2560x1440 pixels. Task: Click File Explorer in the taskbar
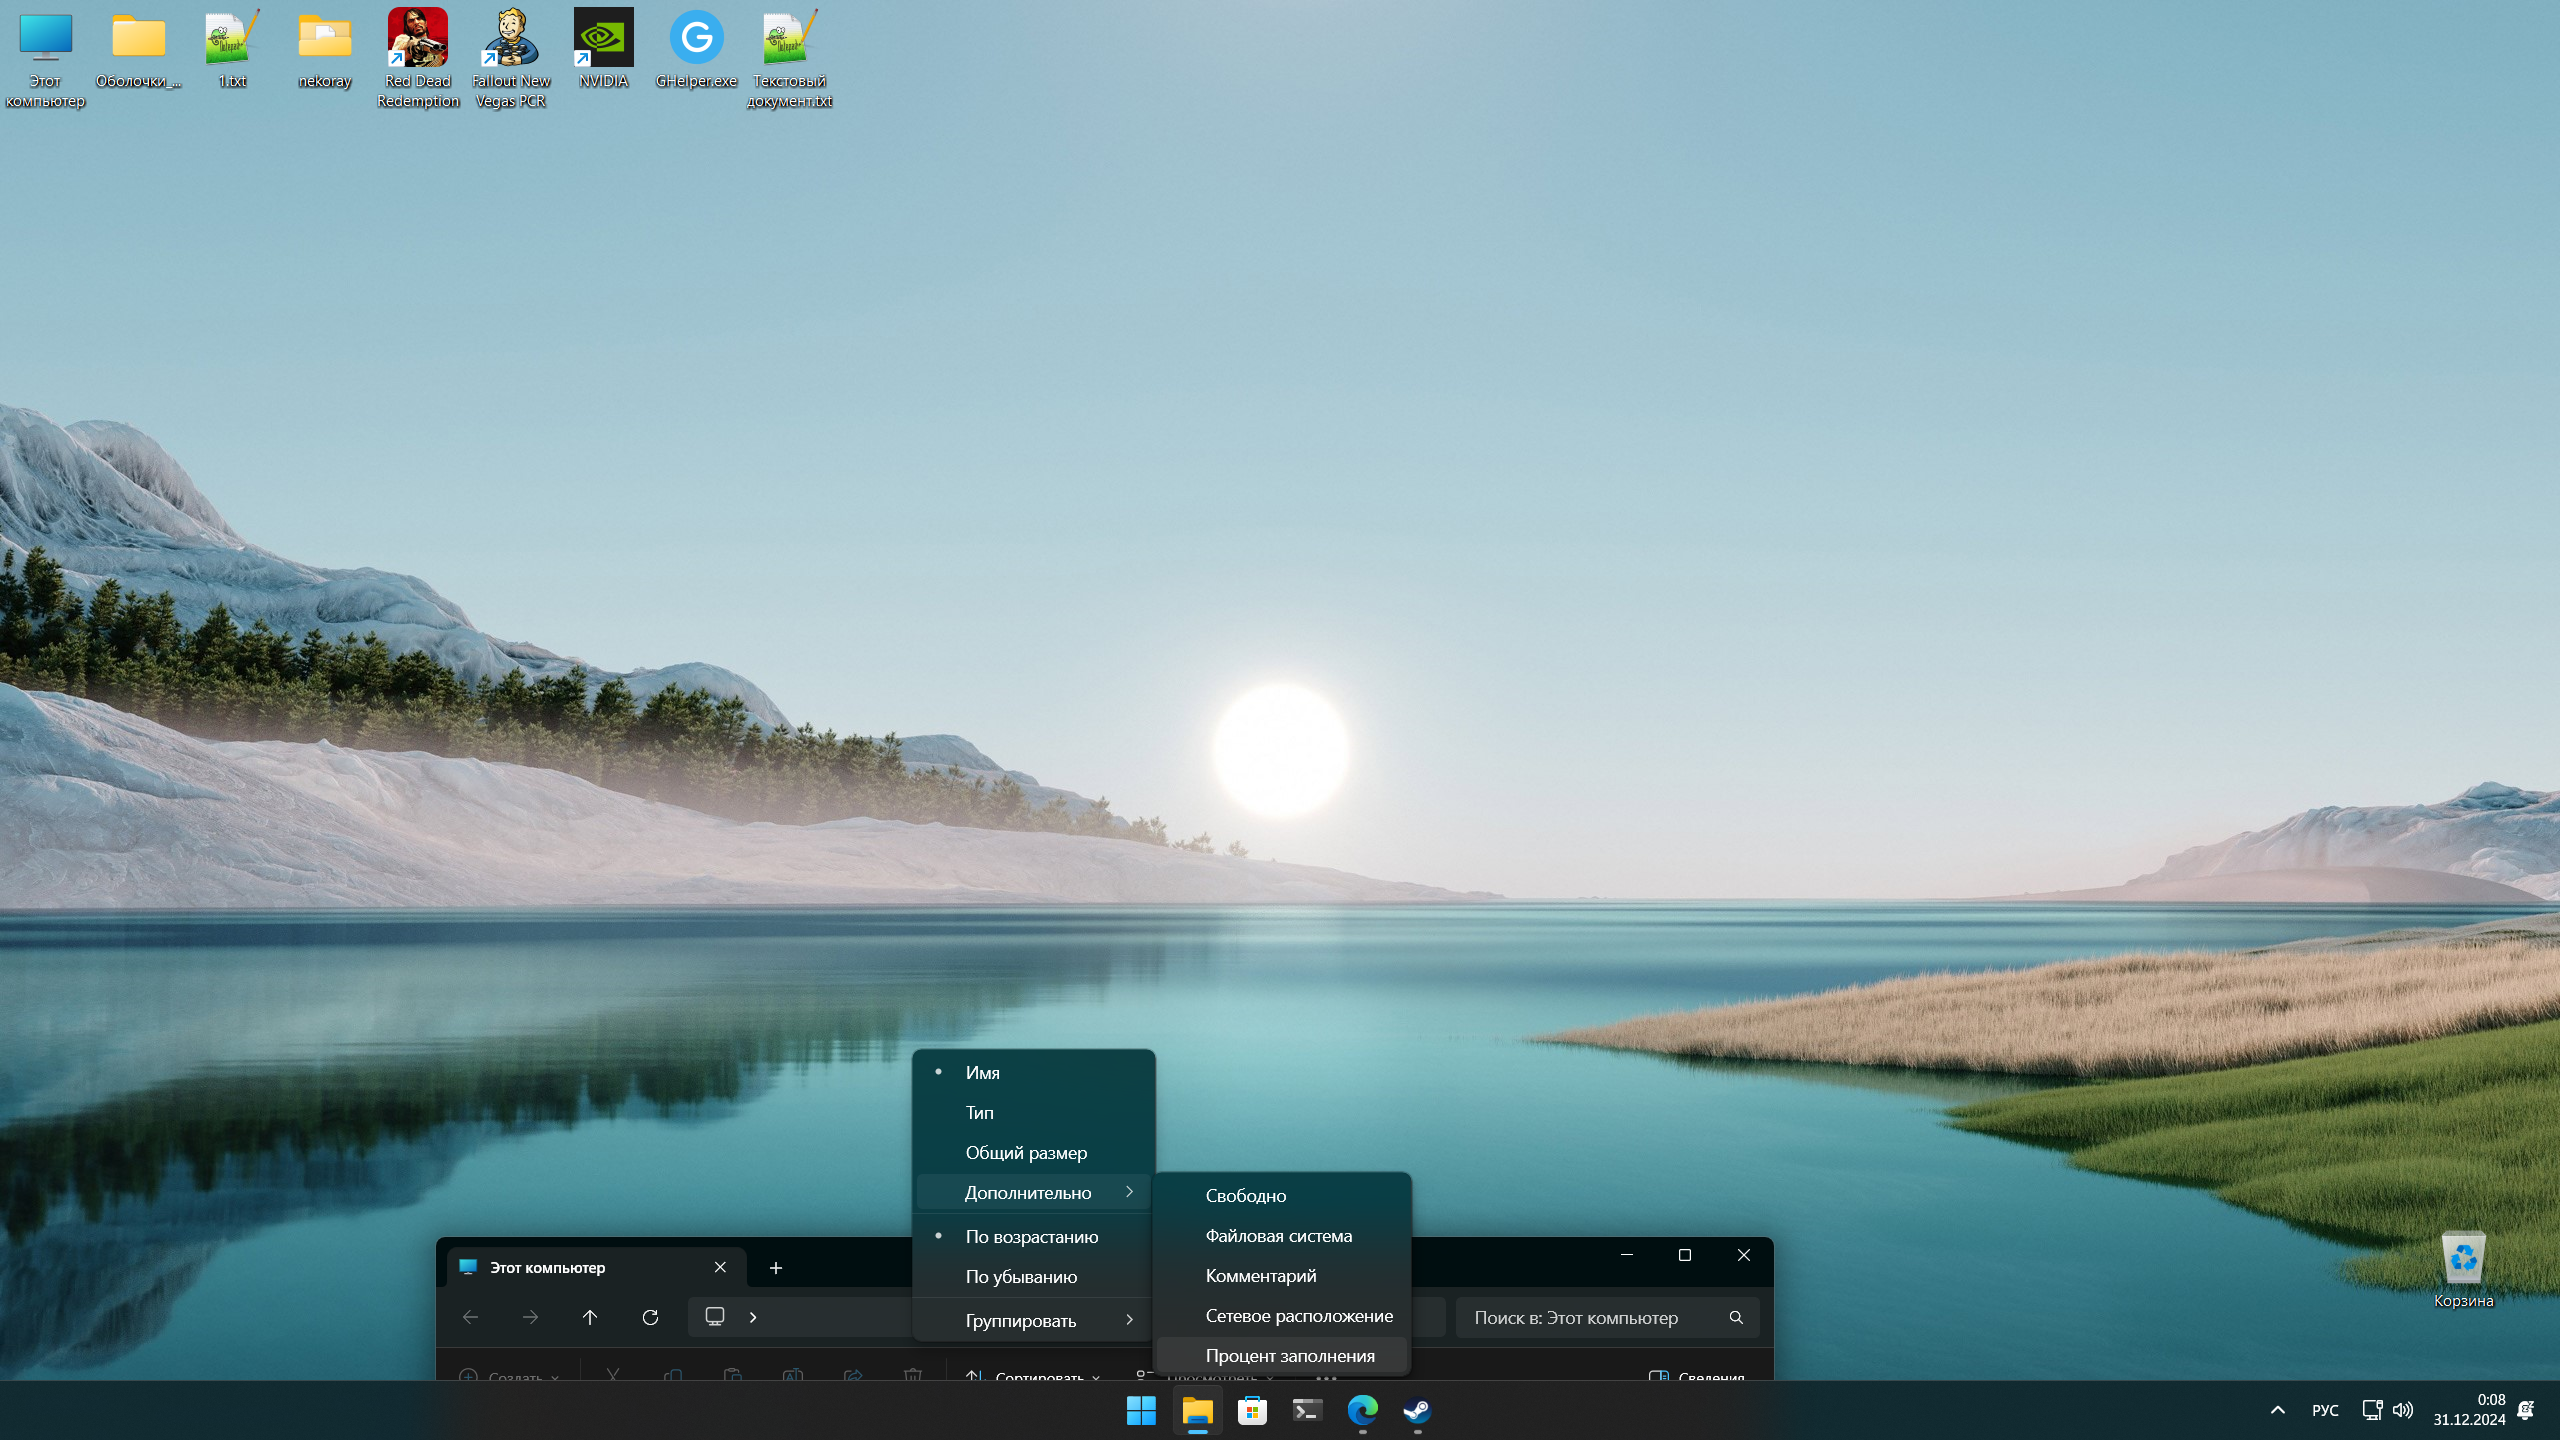coord(1197,1410)
